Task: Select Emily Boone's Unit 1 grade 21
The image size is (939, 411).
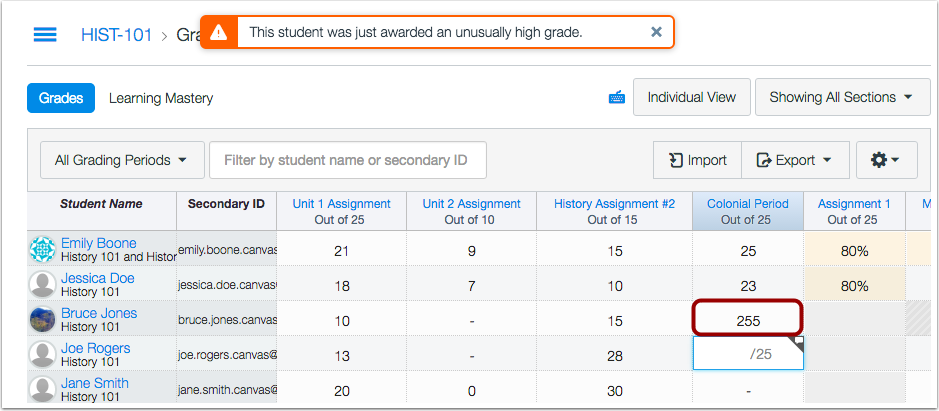Action: 341,250
